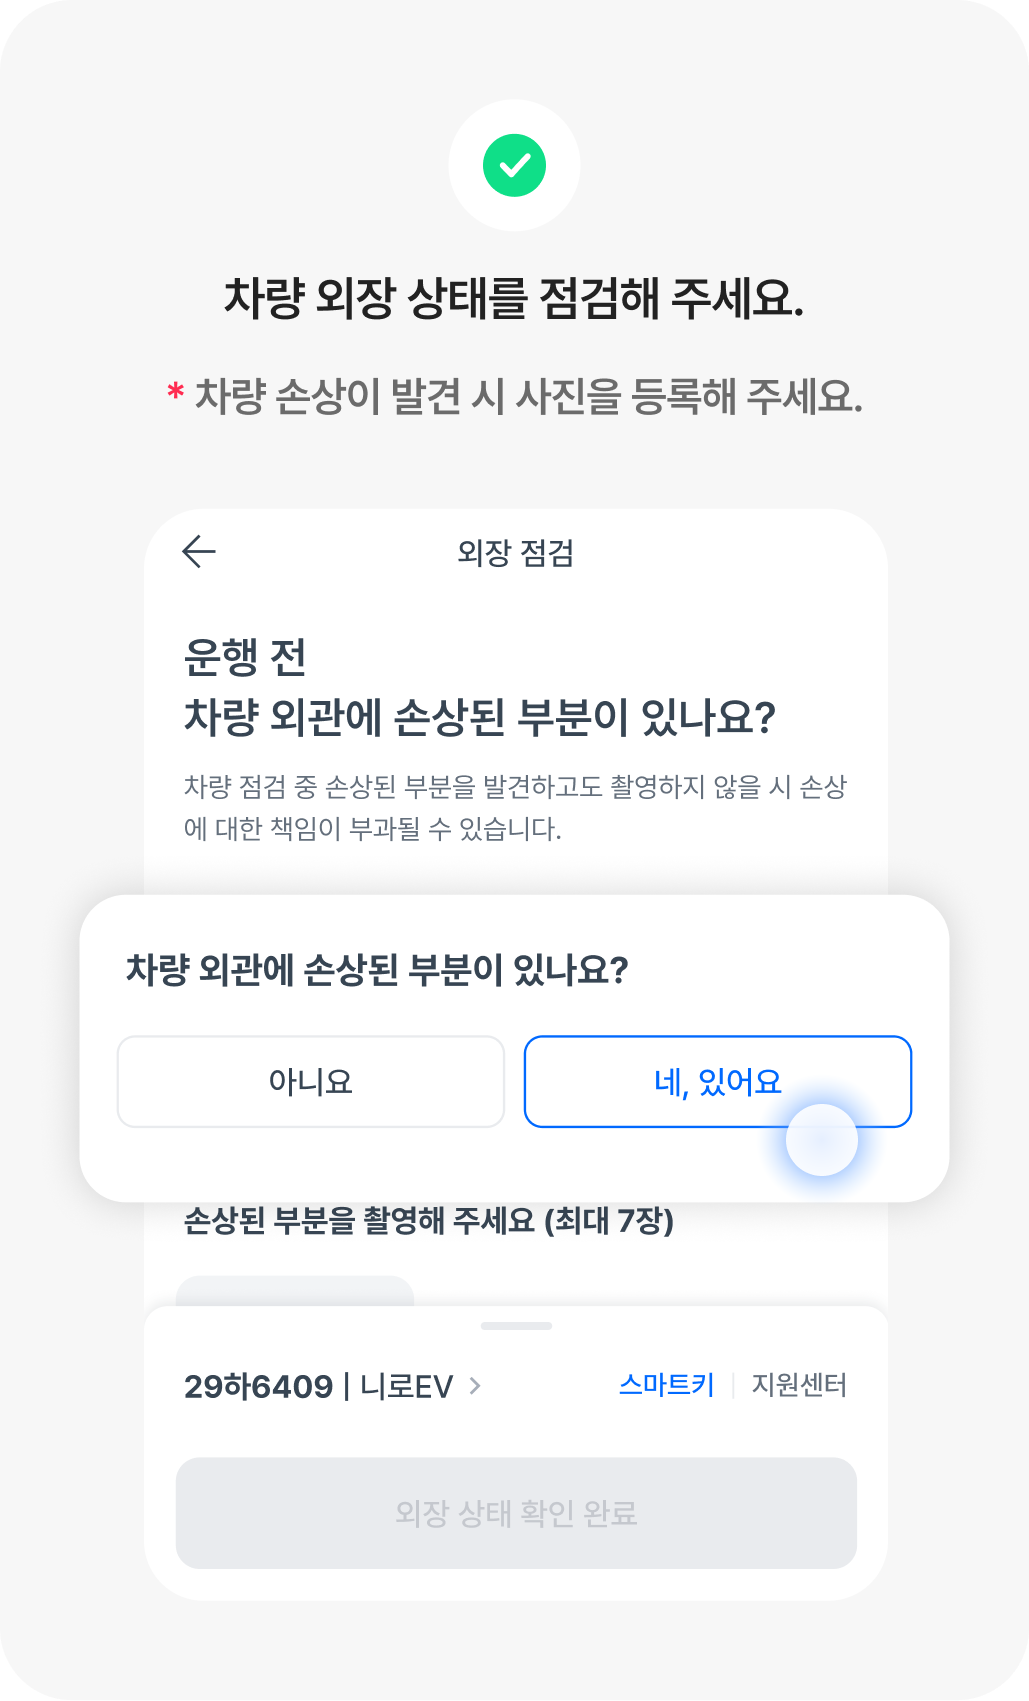This screenshot has width=1029, height=1701.
Task: Tap the 니로EV model name
Action: click(x=406, y=1387)
